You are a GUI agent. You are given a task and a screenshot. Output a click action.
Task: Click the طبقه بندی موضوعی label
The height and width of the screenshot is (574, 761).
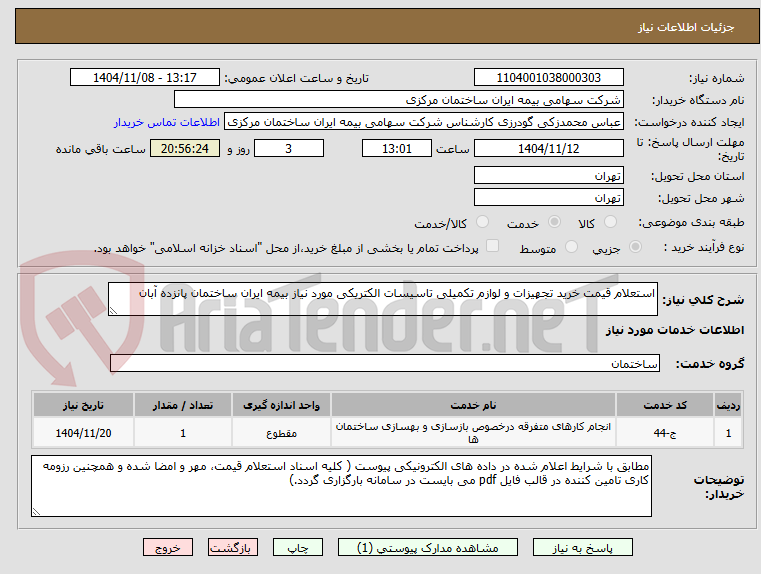pyautogui.click(x=691, y=223)
